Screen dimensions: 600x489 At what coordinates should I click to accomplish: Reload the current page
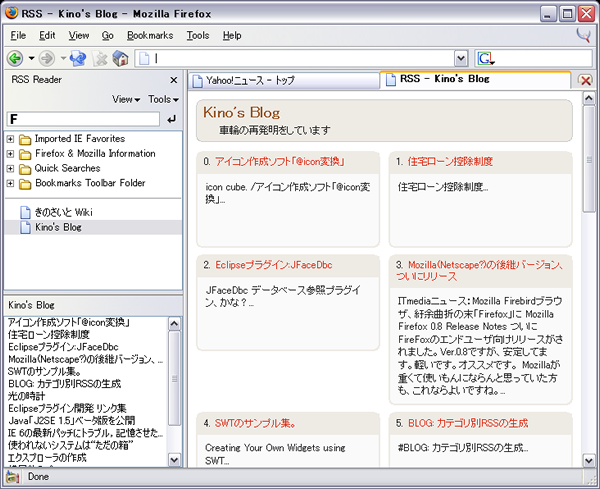78,59
